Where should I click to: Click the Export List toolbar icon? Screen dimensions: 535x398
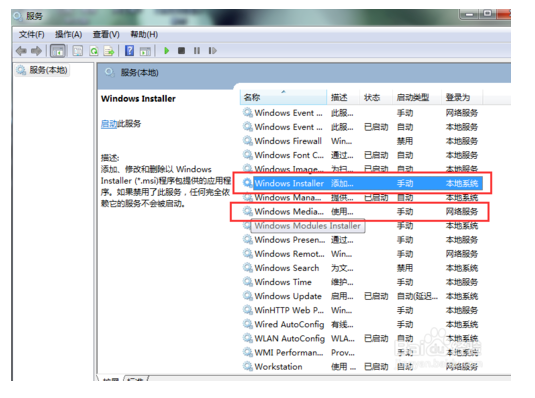pos(109,51)
